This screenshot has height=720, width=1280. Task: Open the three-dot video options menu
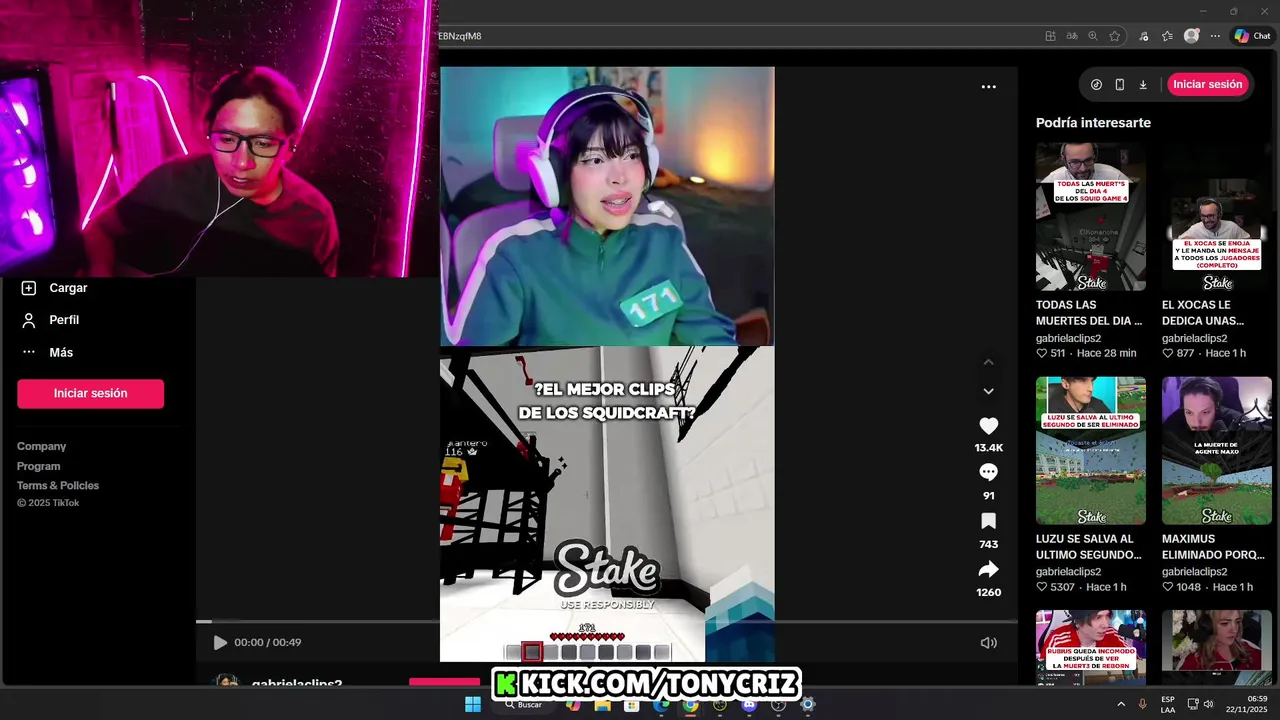(988, 87)
